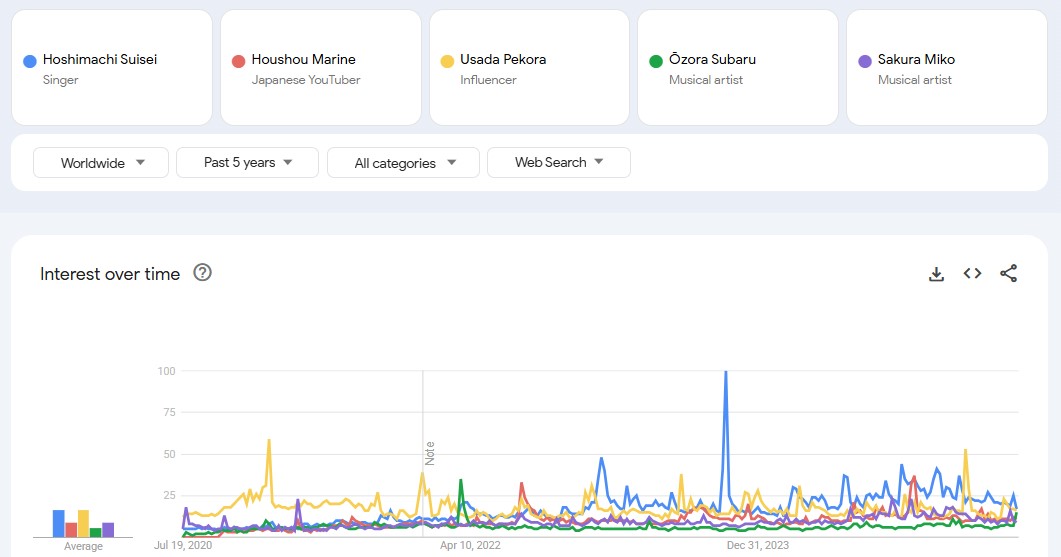Select the Houshou Marine term card

[321, 68]
